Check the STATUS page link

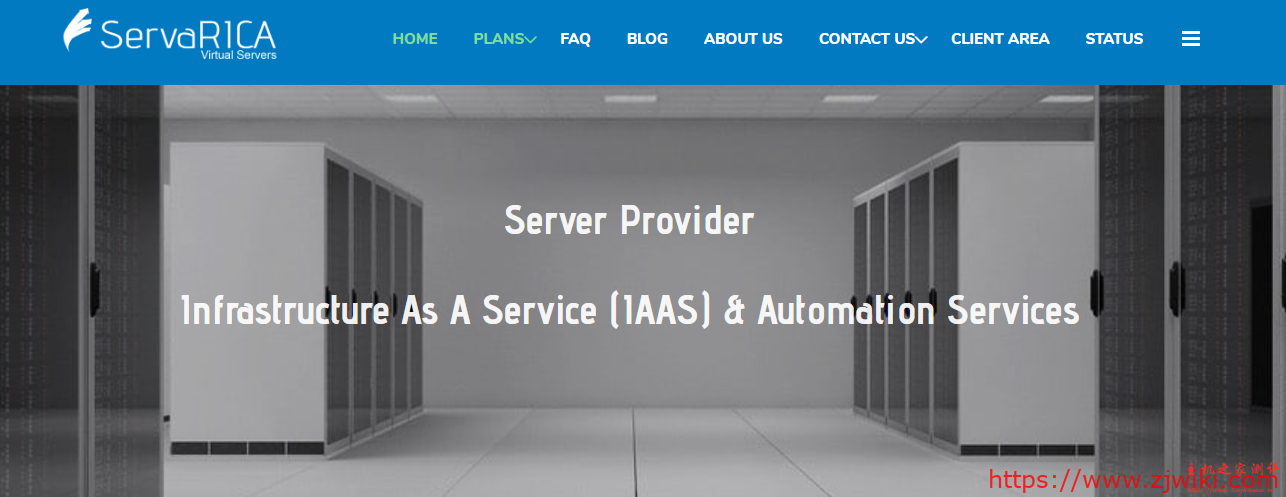point(1114,39)
